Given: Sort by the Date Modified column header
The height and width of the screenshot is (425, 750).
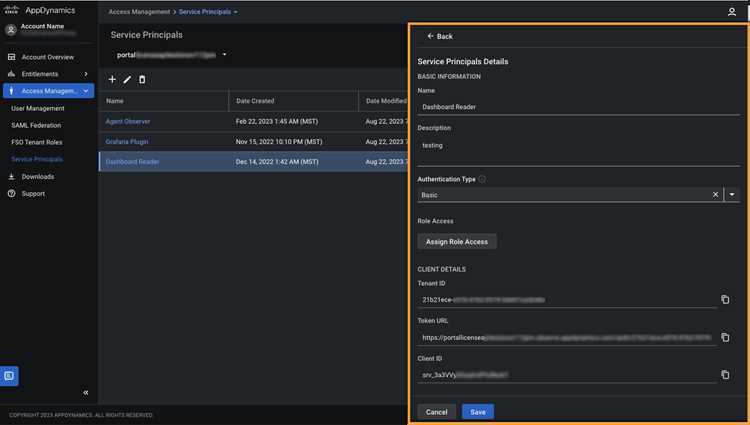Looking at the screenshot, I should pos(386,101).
